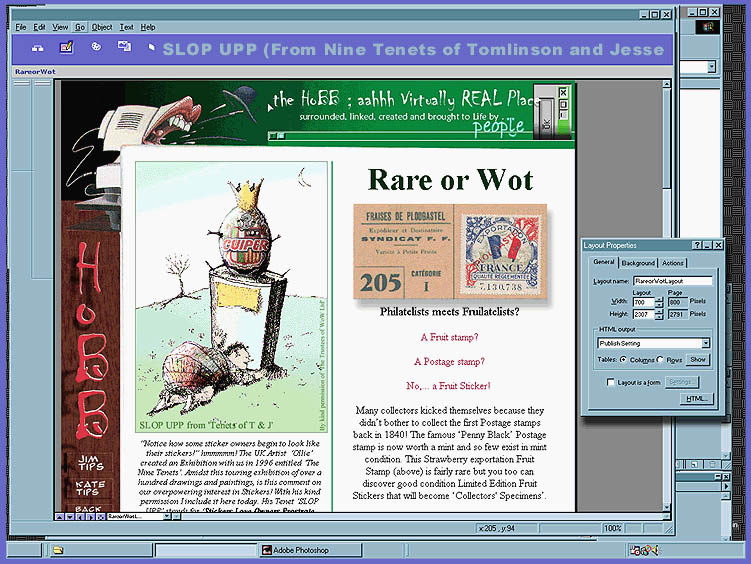Click the Rare or Wot heading text
The width and height of the screenshot is (751, 564).
click(450, 180)
